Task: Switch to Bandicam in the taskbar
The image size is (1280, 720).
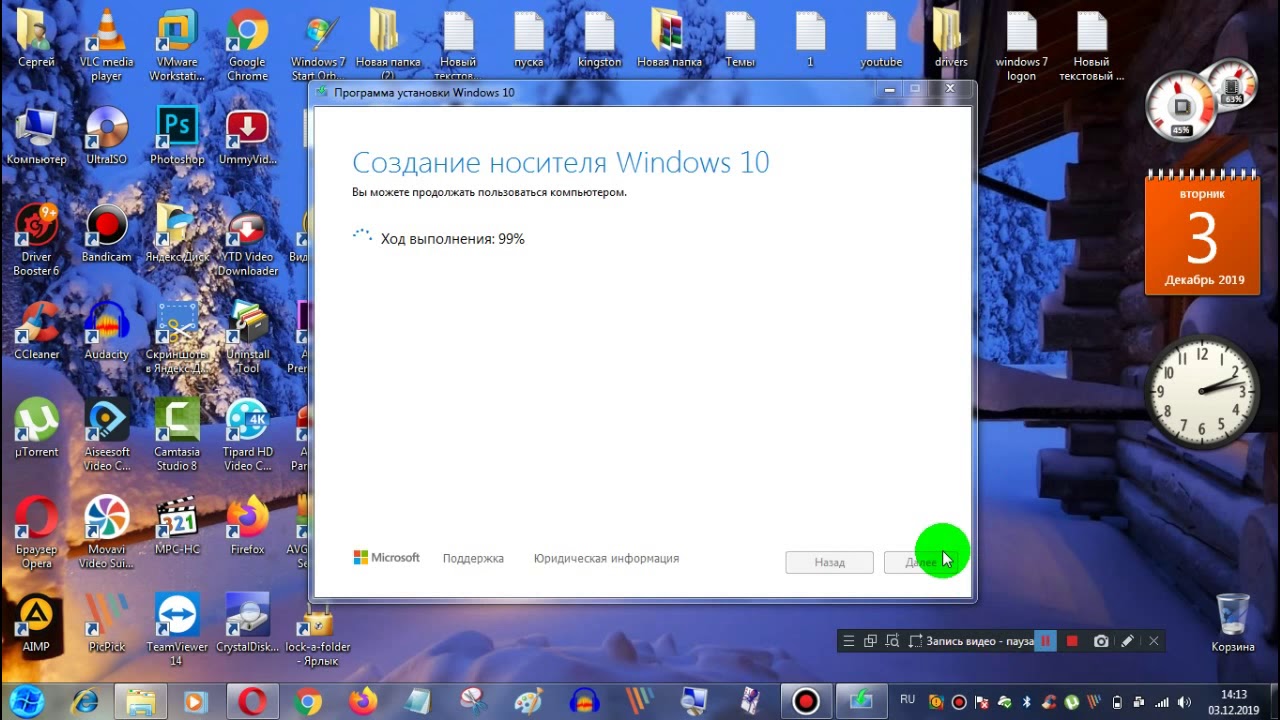Action: [x=806, y=701]
